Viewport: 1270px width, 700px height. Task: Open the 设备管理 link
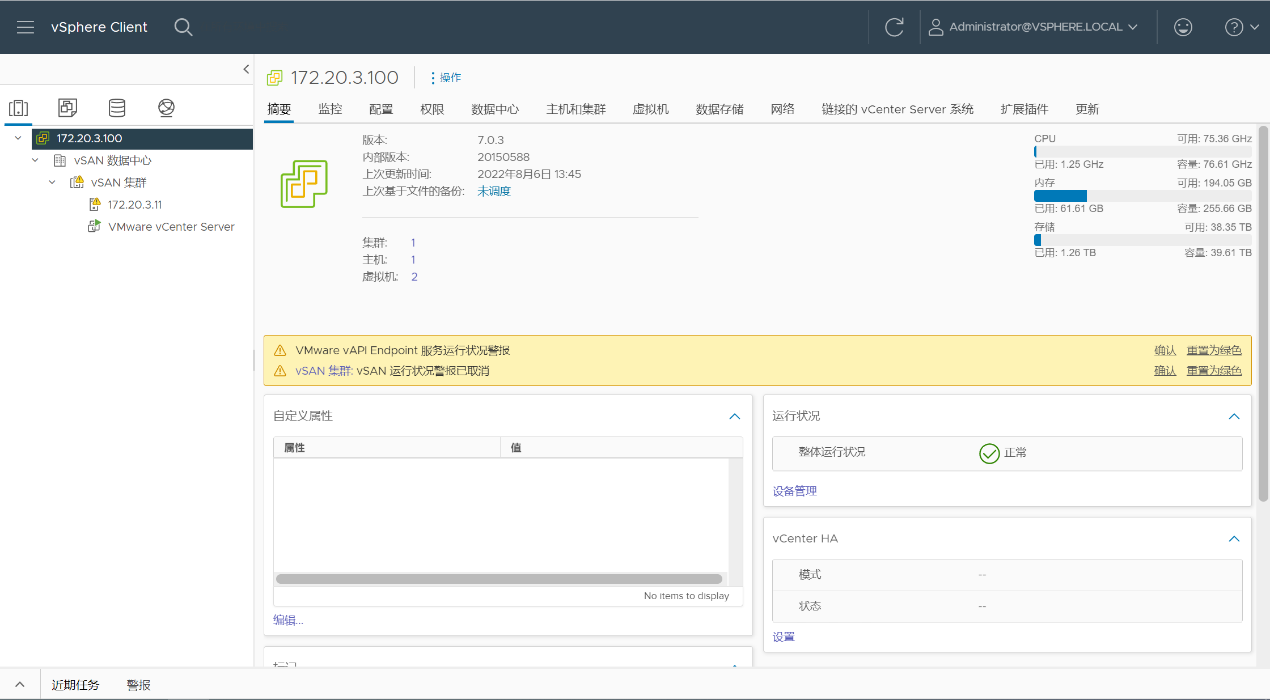coord(795,491)
